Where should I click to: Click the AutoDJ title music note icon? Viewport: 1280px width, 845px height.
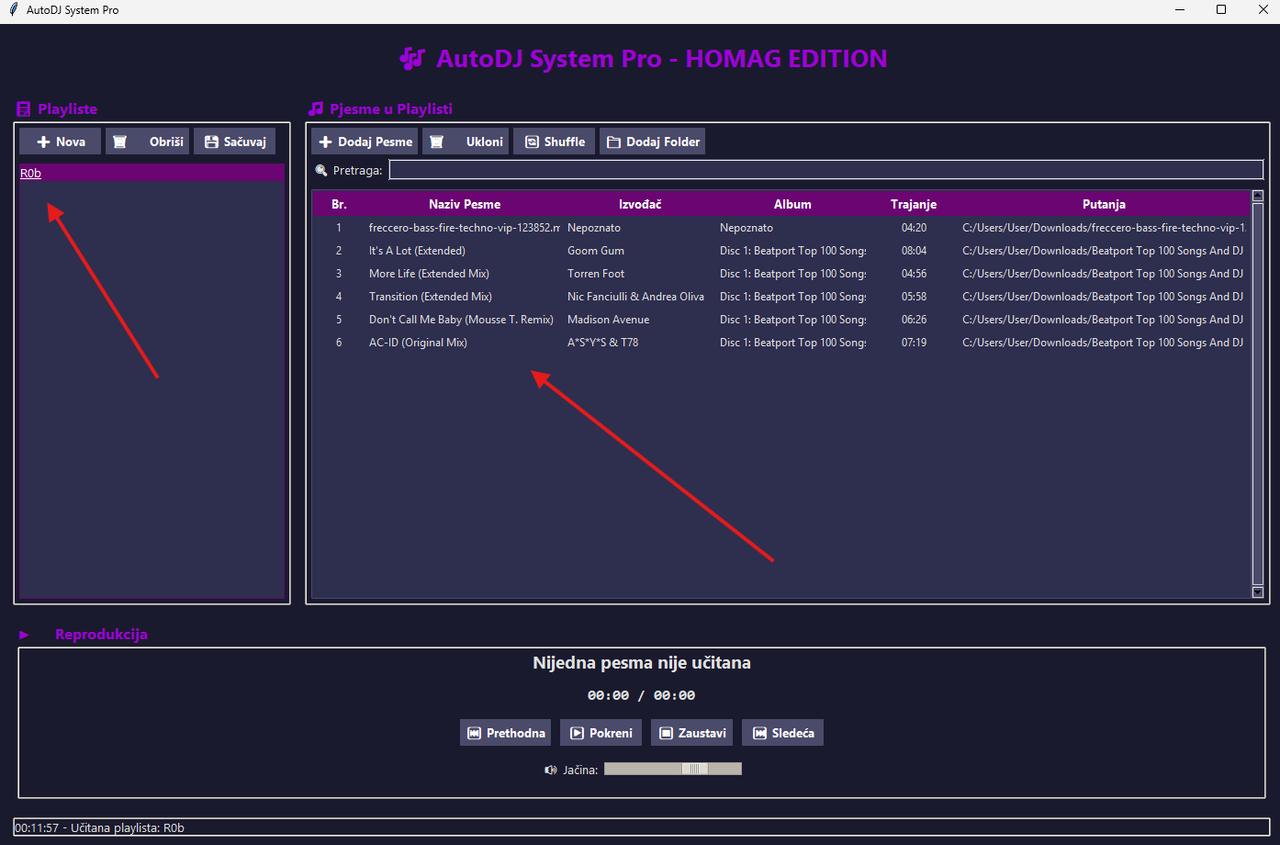412,59
